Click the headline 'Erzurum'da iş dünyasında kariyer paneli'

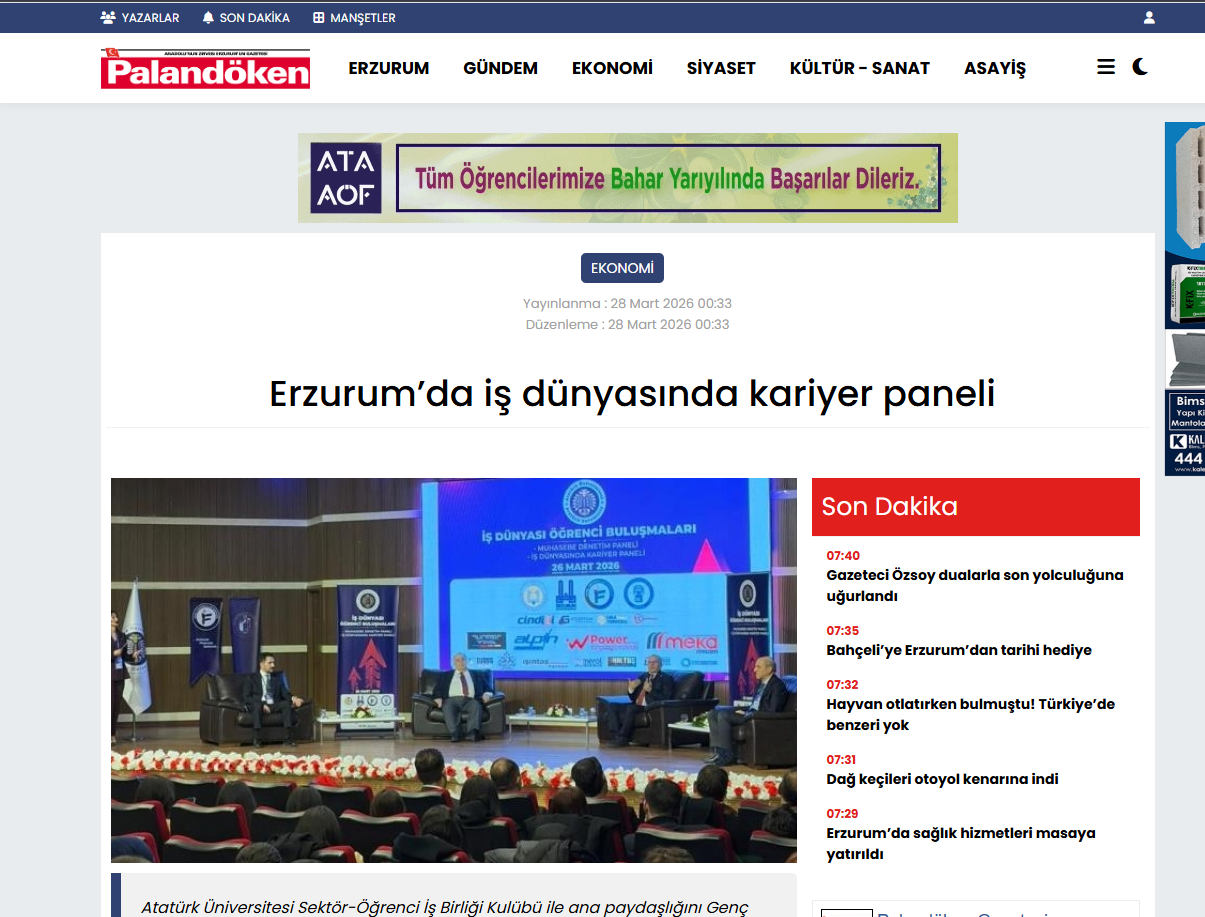point(631,394)
